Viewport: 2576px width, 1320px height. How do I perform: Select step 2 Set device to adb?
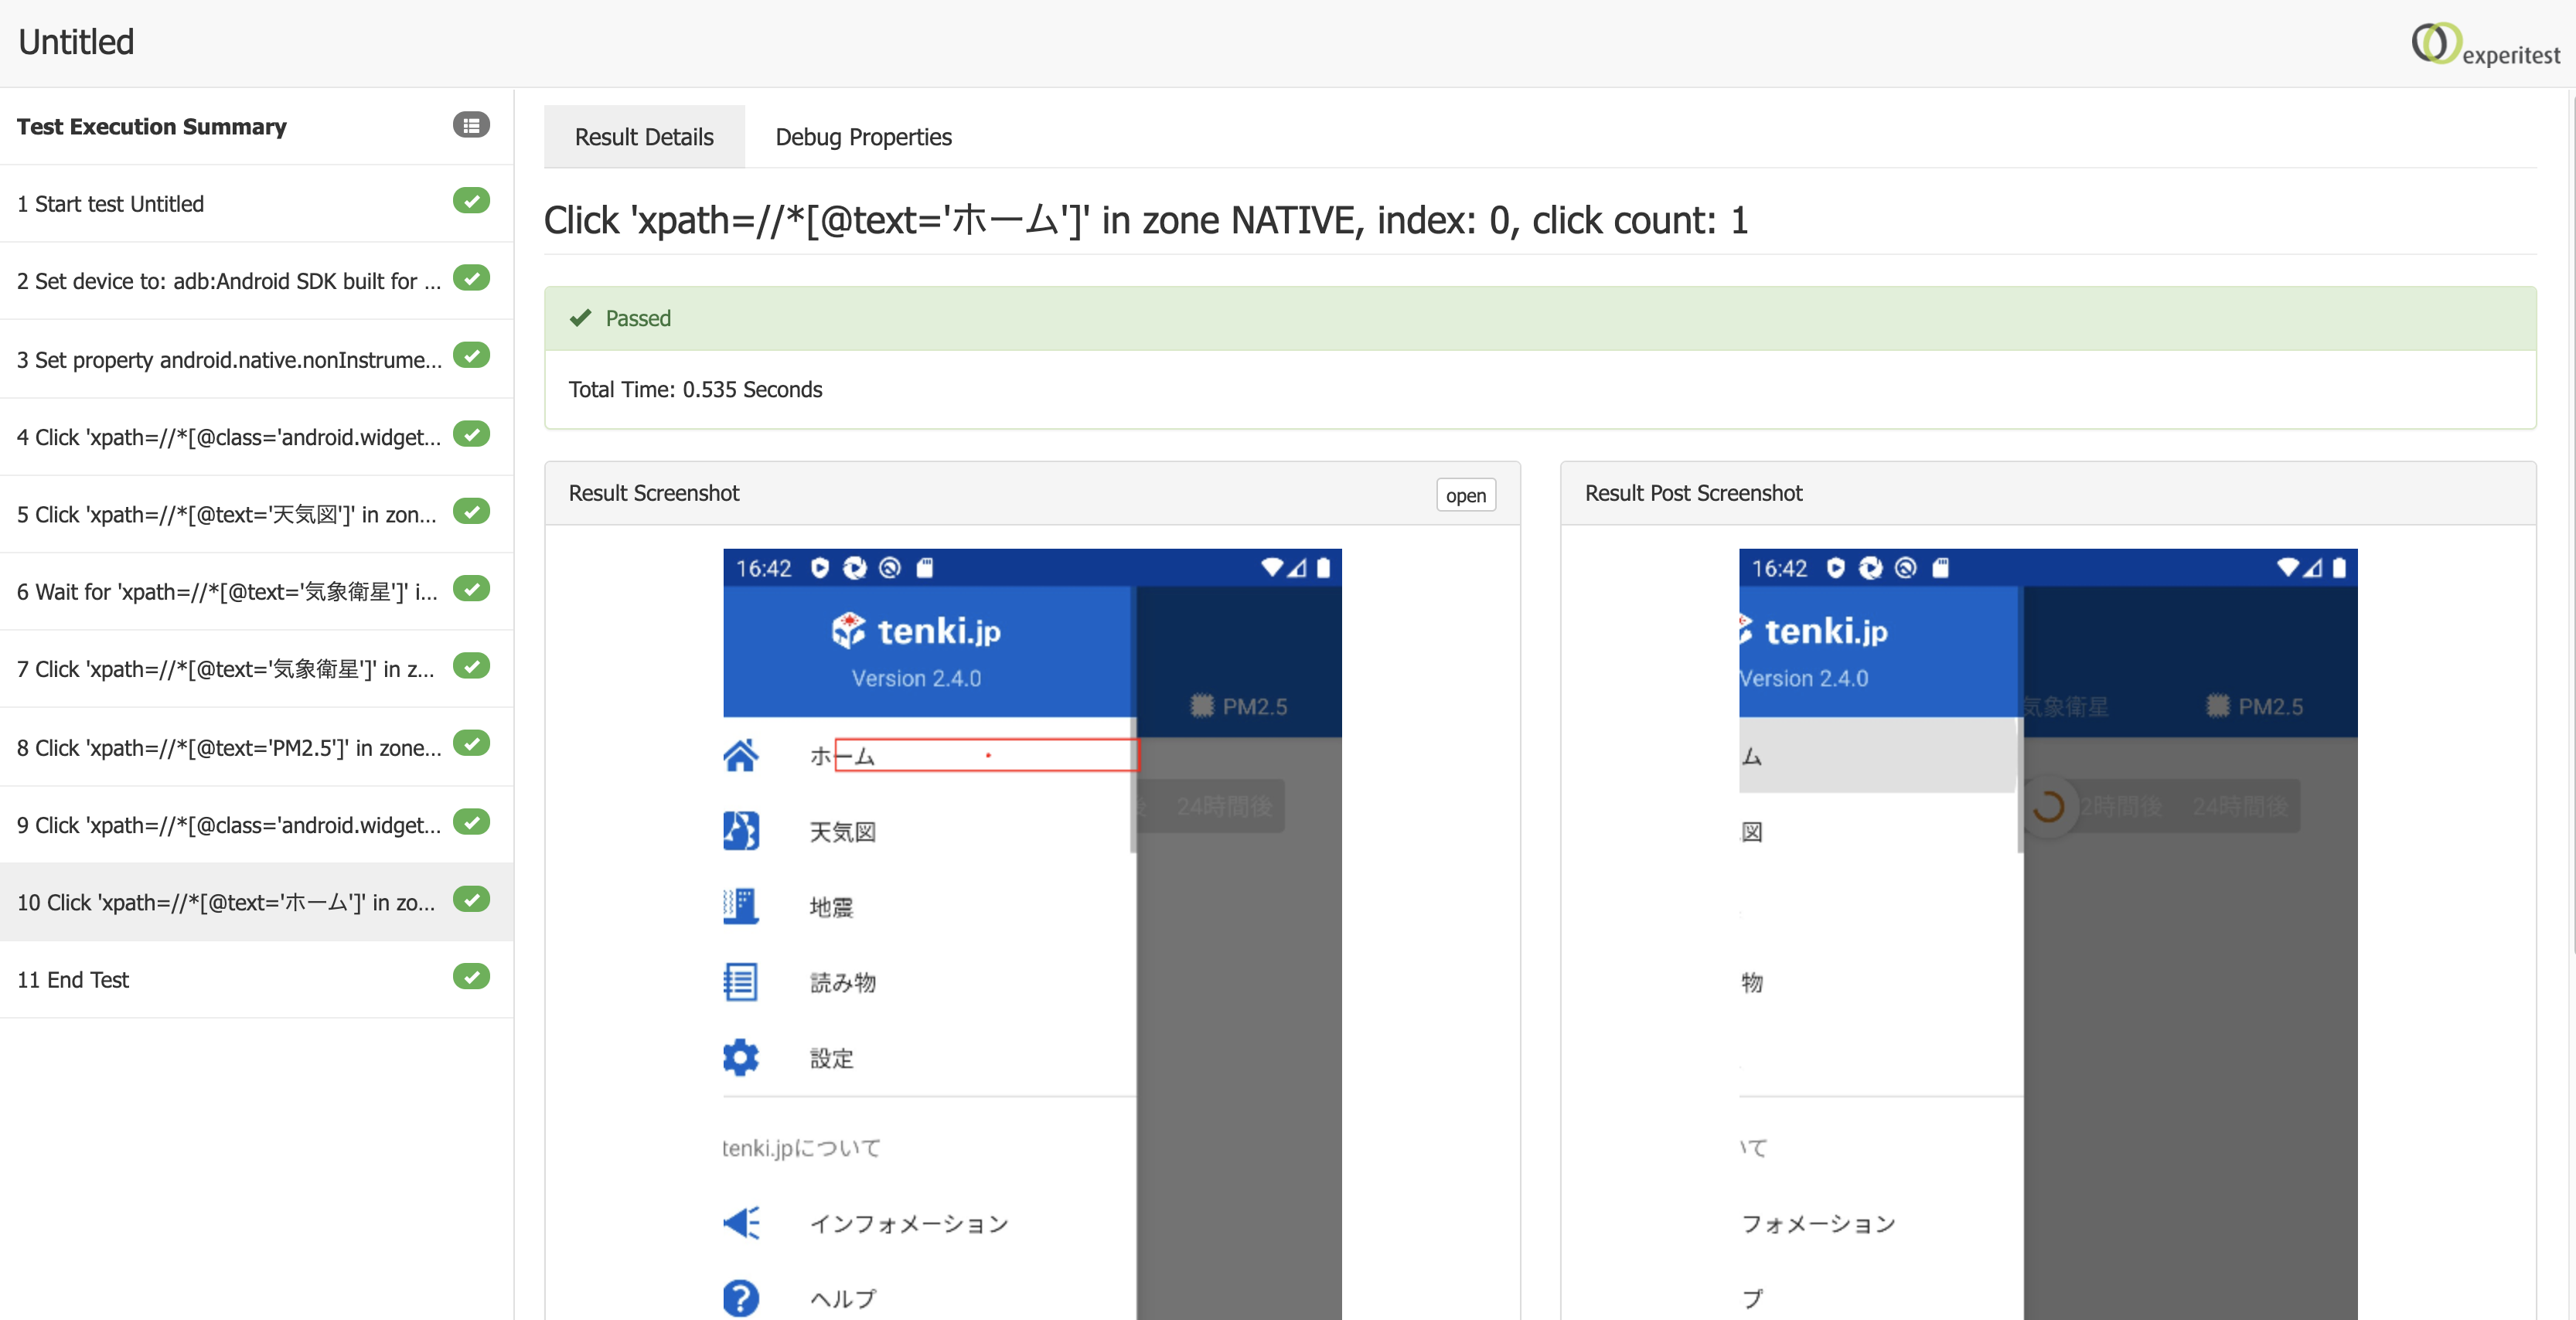257,281
